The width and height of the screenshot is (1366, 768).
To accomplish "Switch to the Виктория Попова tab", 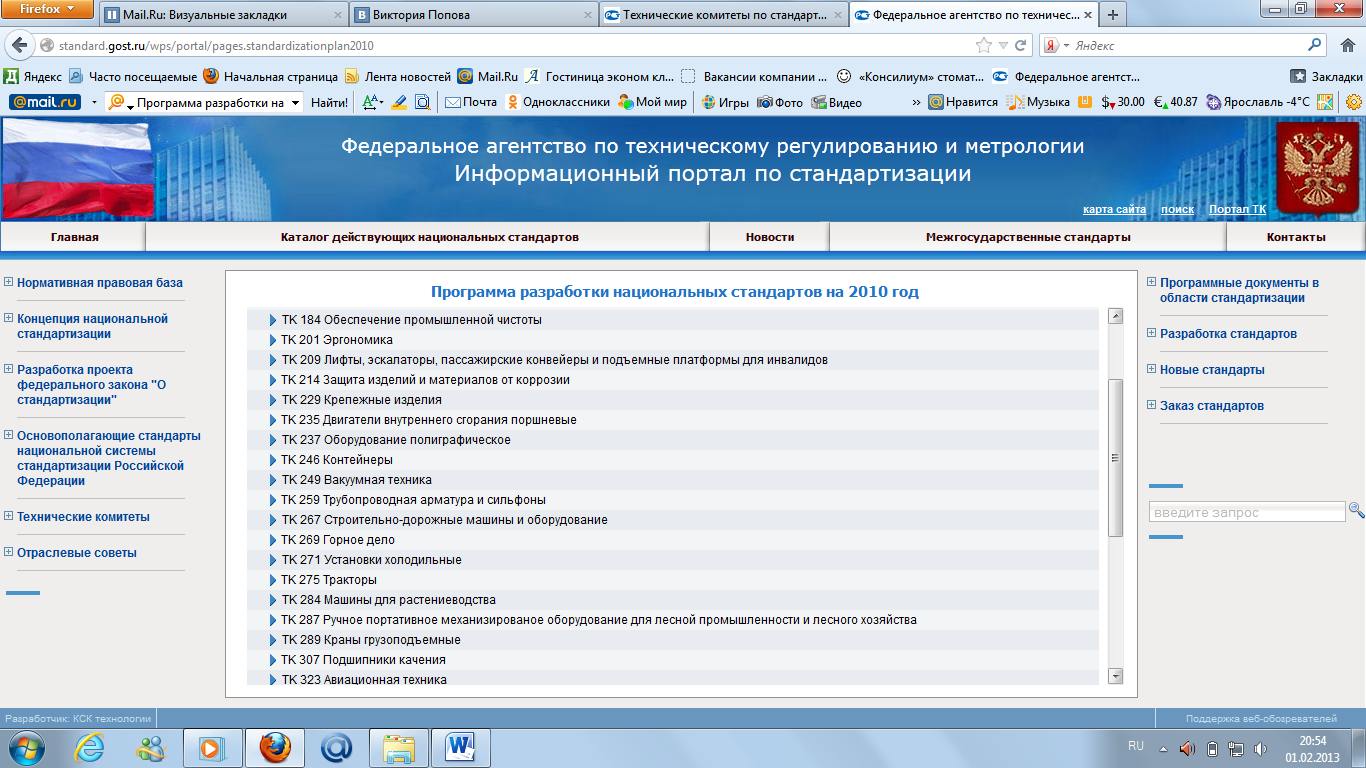I will pos(474,15).
